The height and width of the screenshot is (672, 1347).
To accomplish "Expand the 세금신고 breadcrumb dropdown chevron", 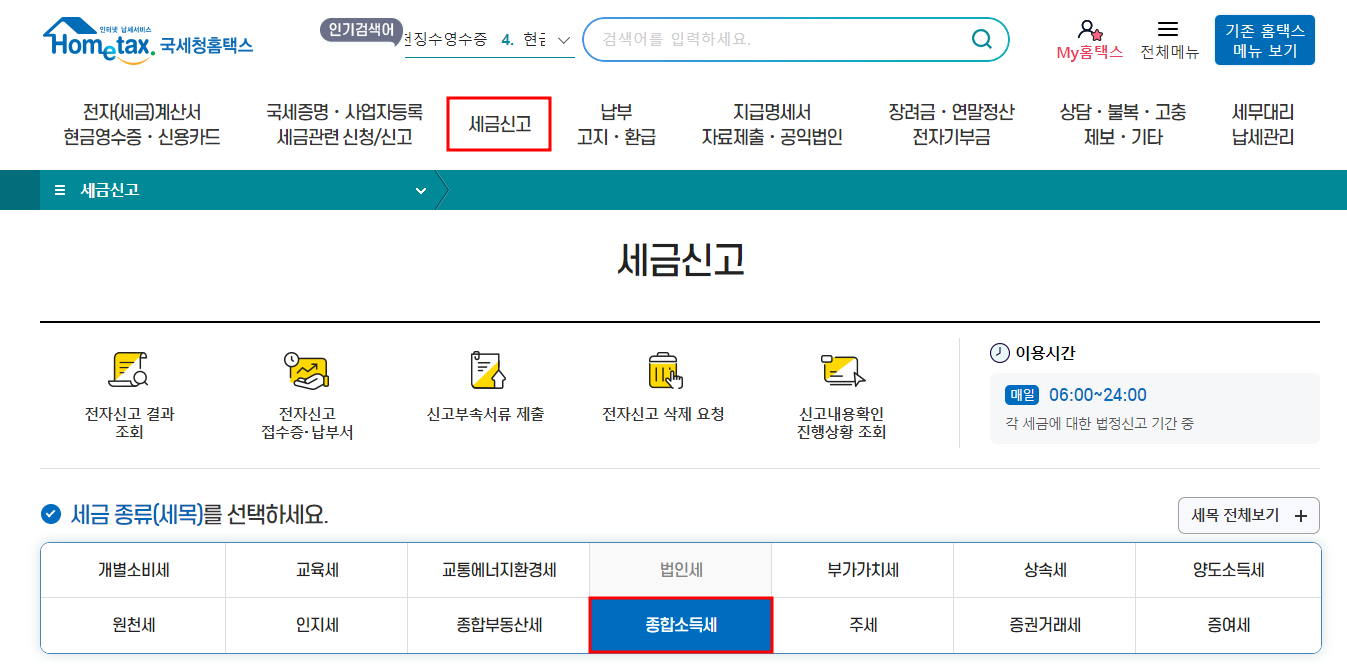I will pos(420,188).
